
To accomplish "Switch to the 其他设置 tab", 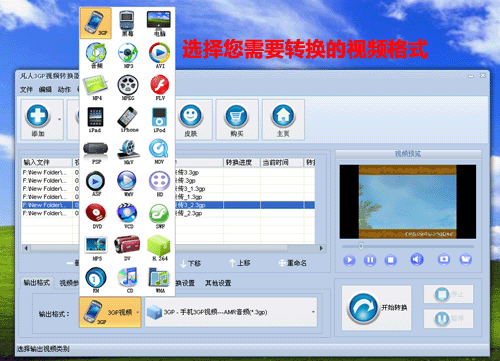I will point(218,283).
